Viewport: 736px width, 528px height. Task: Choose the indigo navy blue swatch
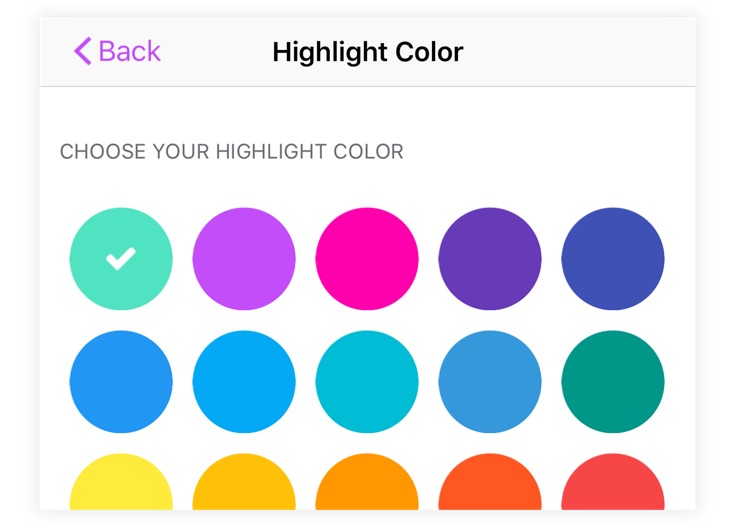(613, 259)
